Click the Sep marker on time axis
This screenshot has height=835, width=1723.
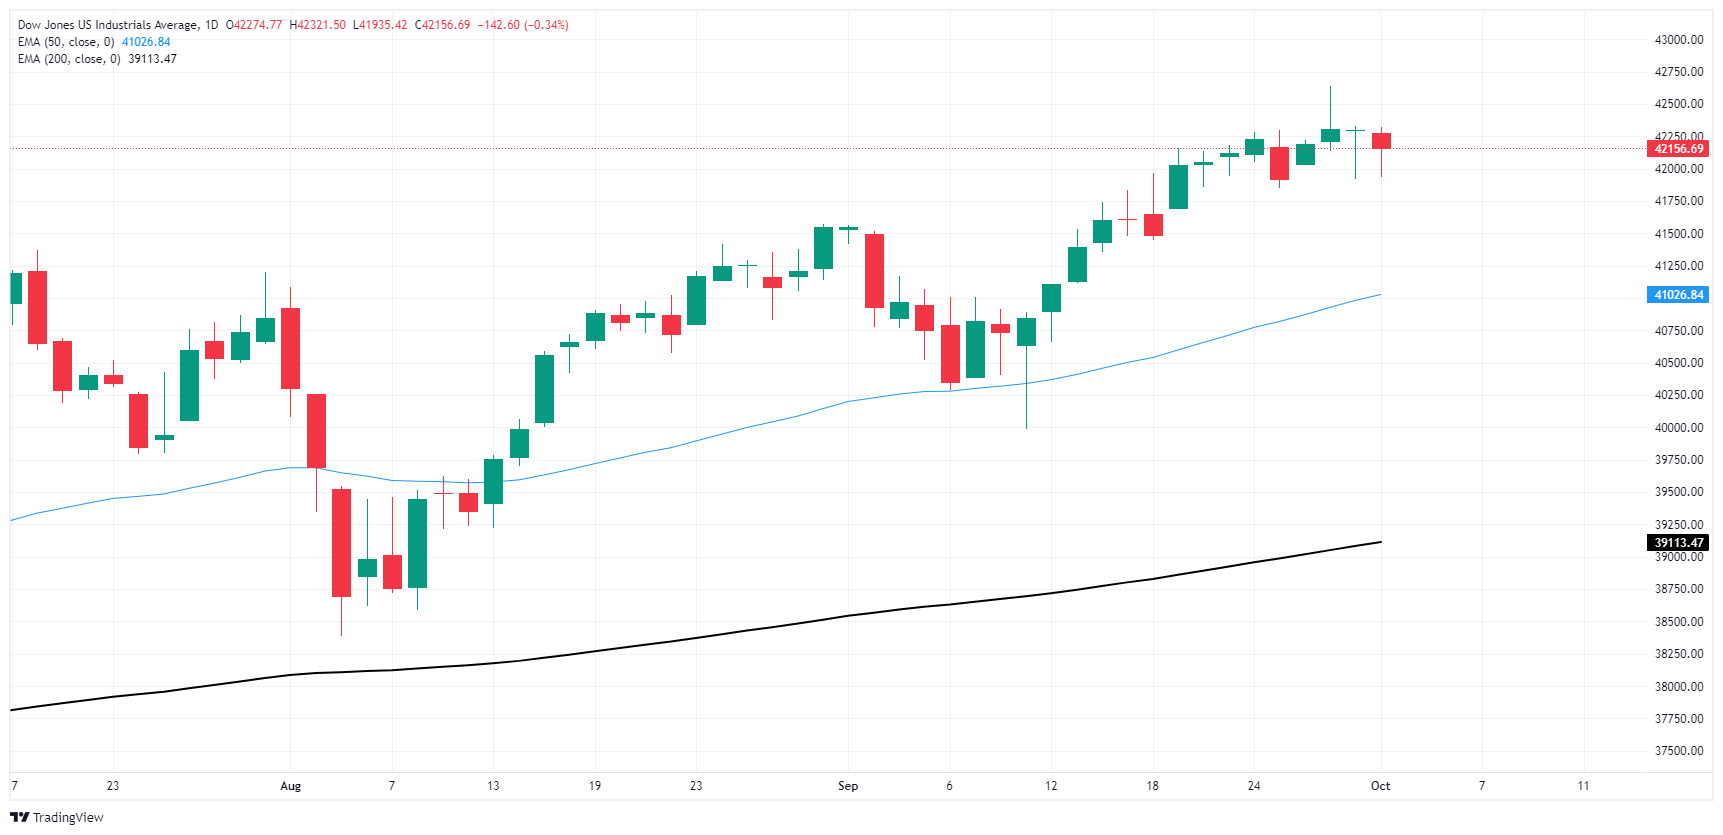point(848,786)
